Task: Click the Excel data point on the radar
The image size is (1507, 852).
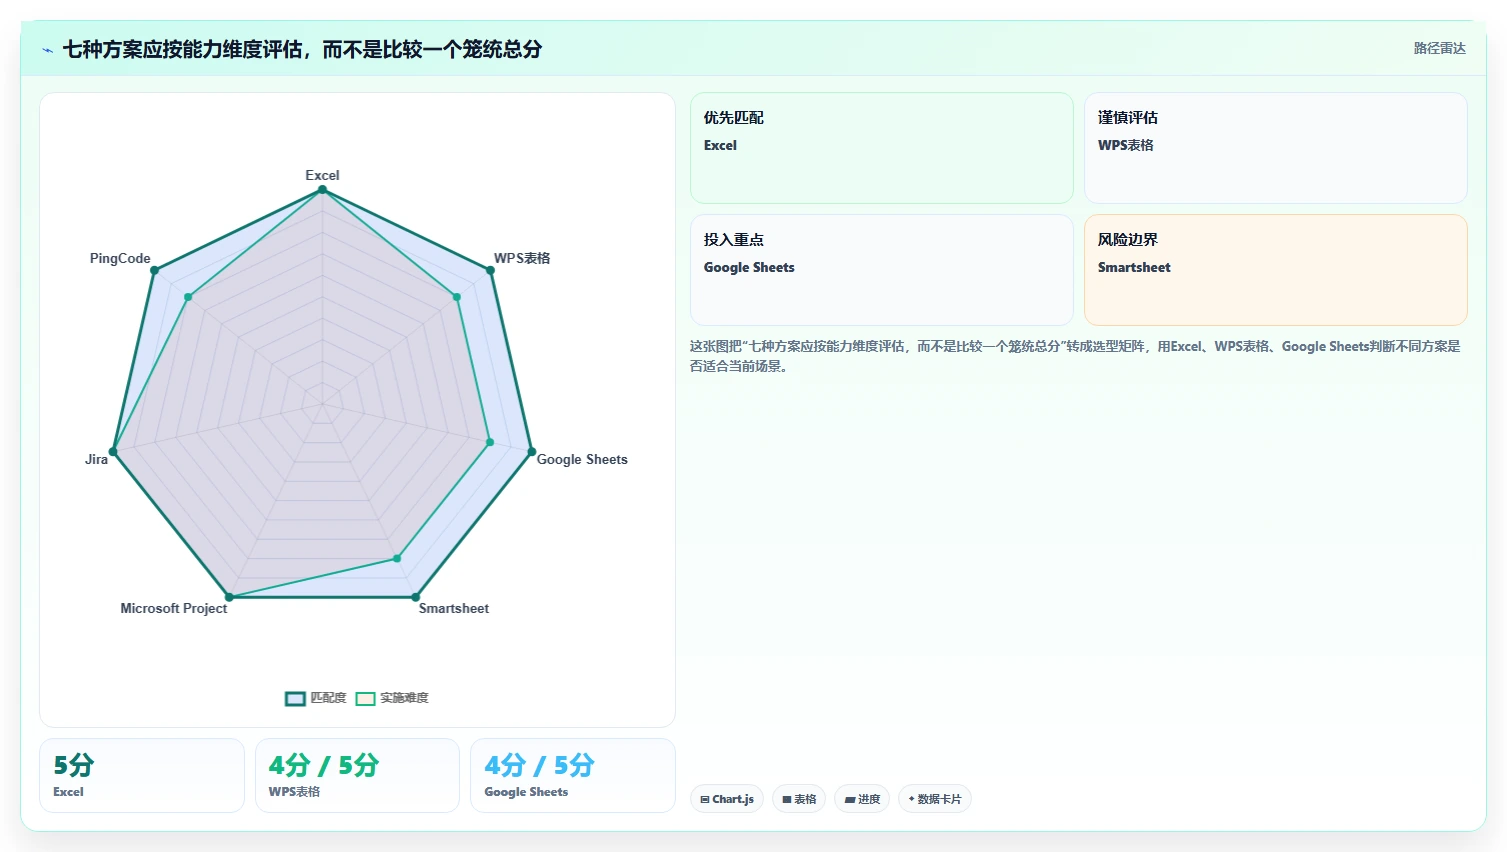Action: coord(322,190)
